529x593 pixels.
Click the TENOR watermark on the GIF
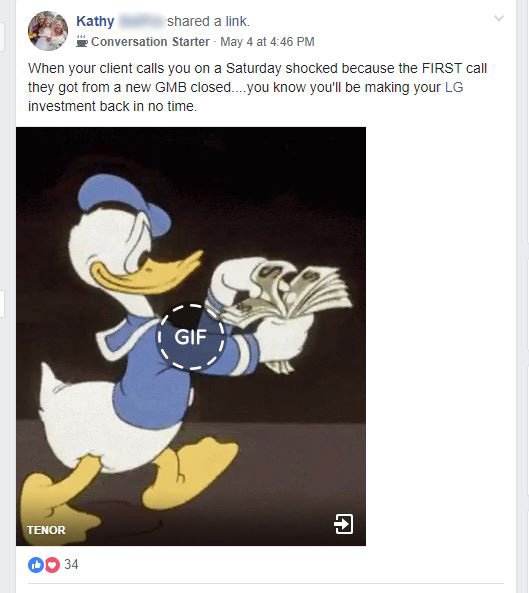point(46,530)
